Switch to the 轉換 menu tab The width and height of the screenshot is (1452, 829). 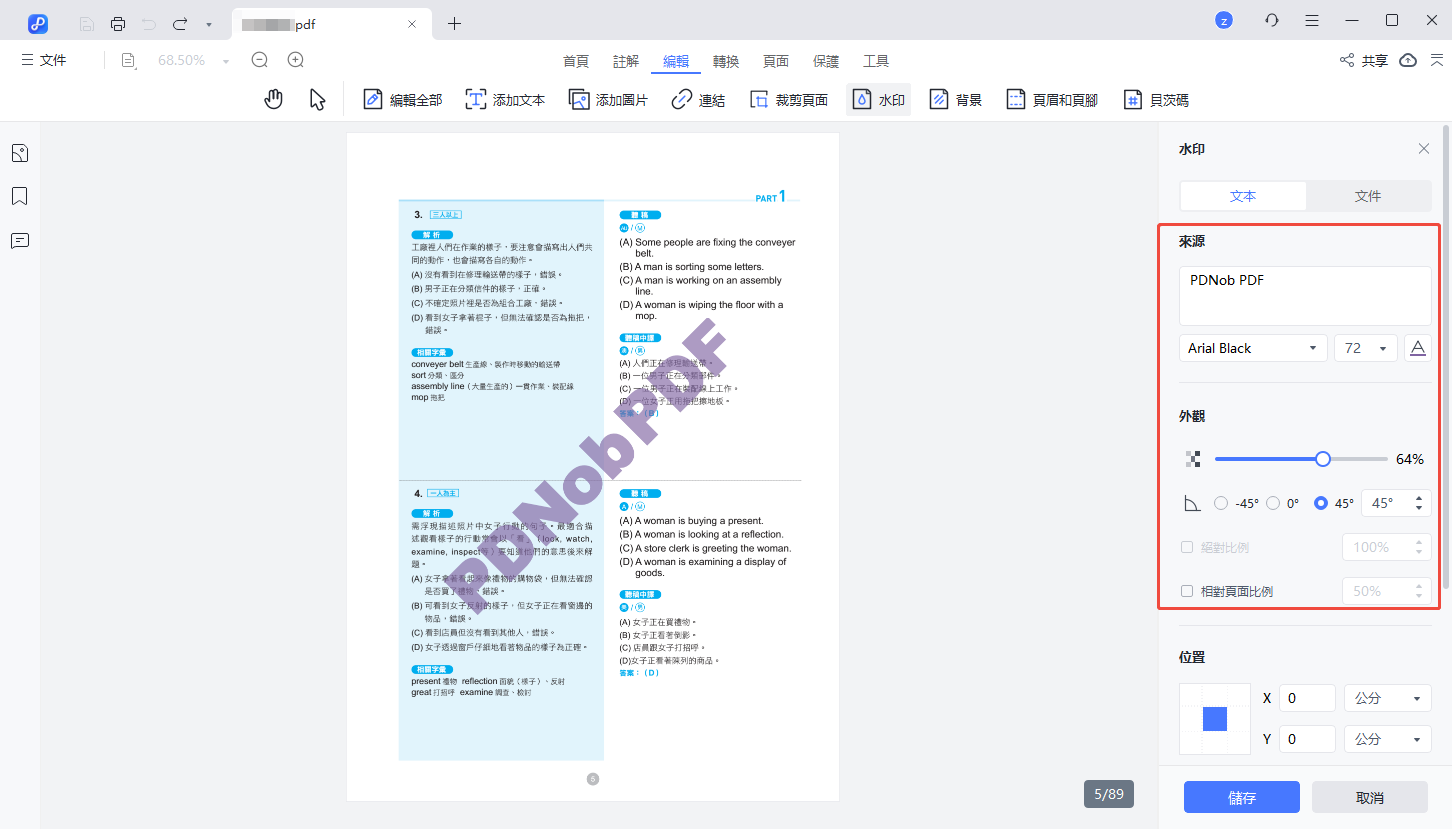tap(726, 61)
